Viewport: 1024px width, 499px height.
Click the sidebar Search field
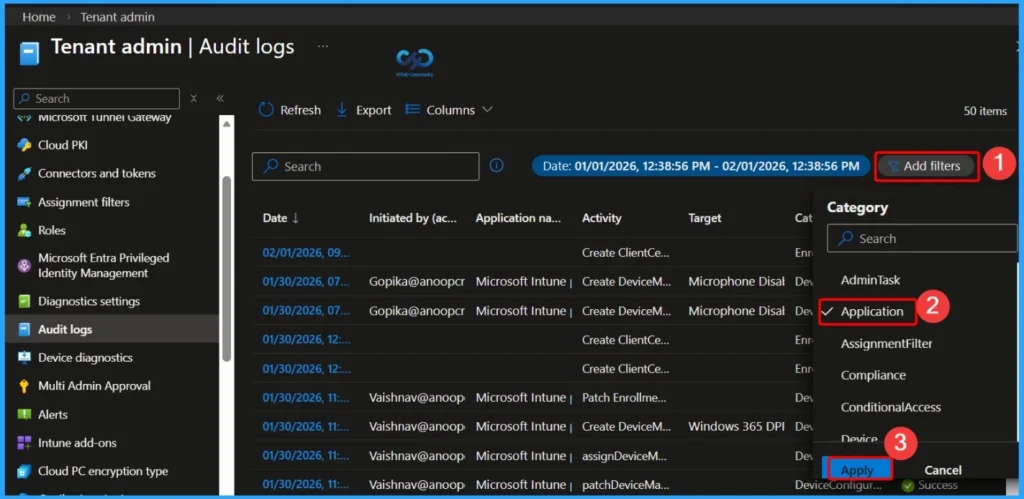pyautogui.click(x=96, y=99)
